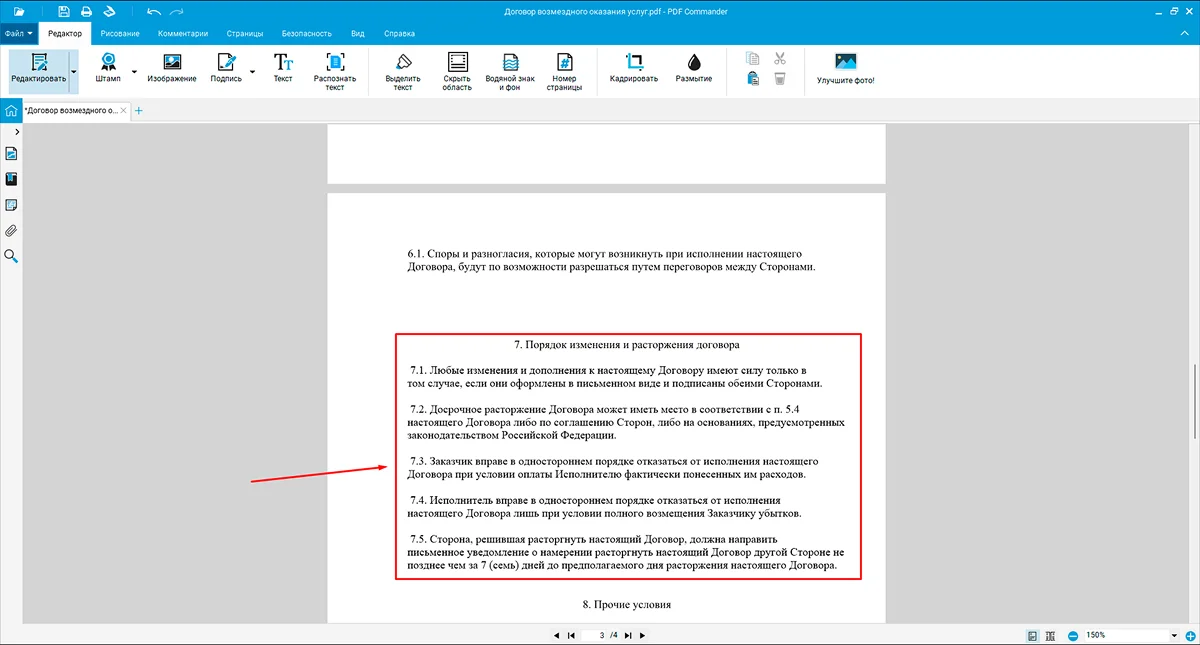Open Водяной знак и фон
1200x645 pixels.
point(509,71)
